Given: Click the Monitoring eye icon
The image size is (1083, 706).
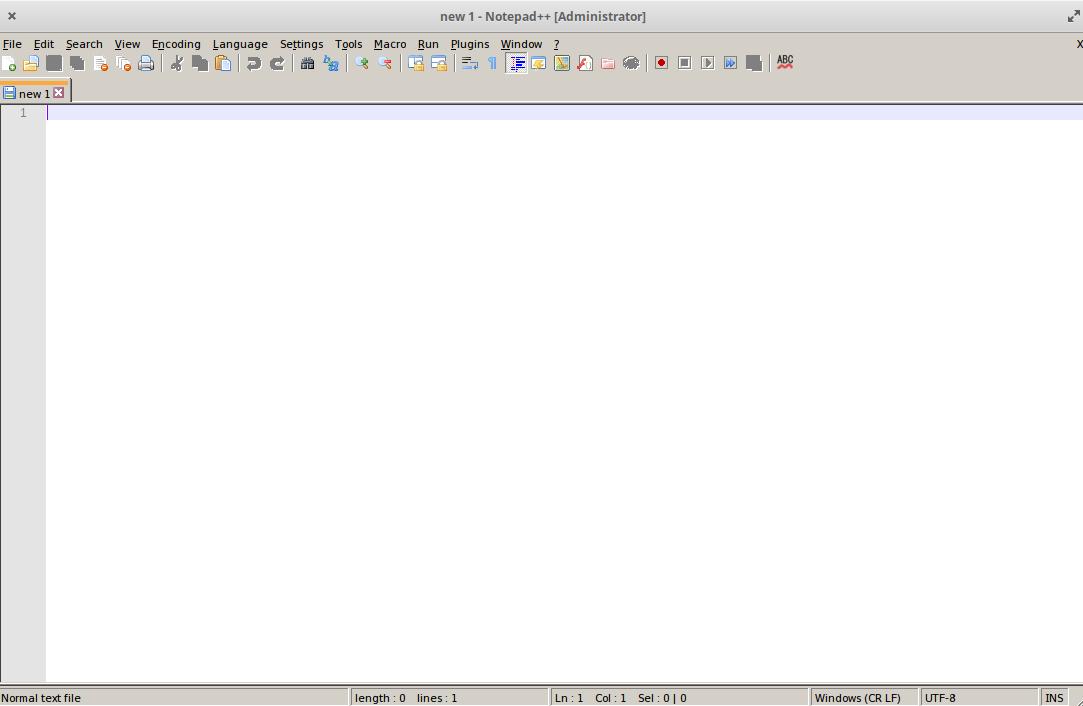Looking at the screenshot, I should pos(631,64).
